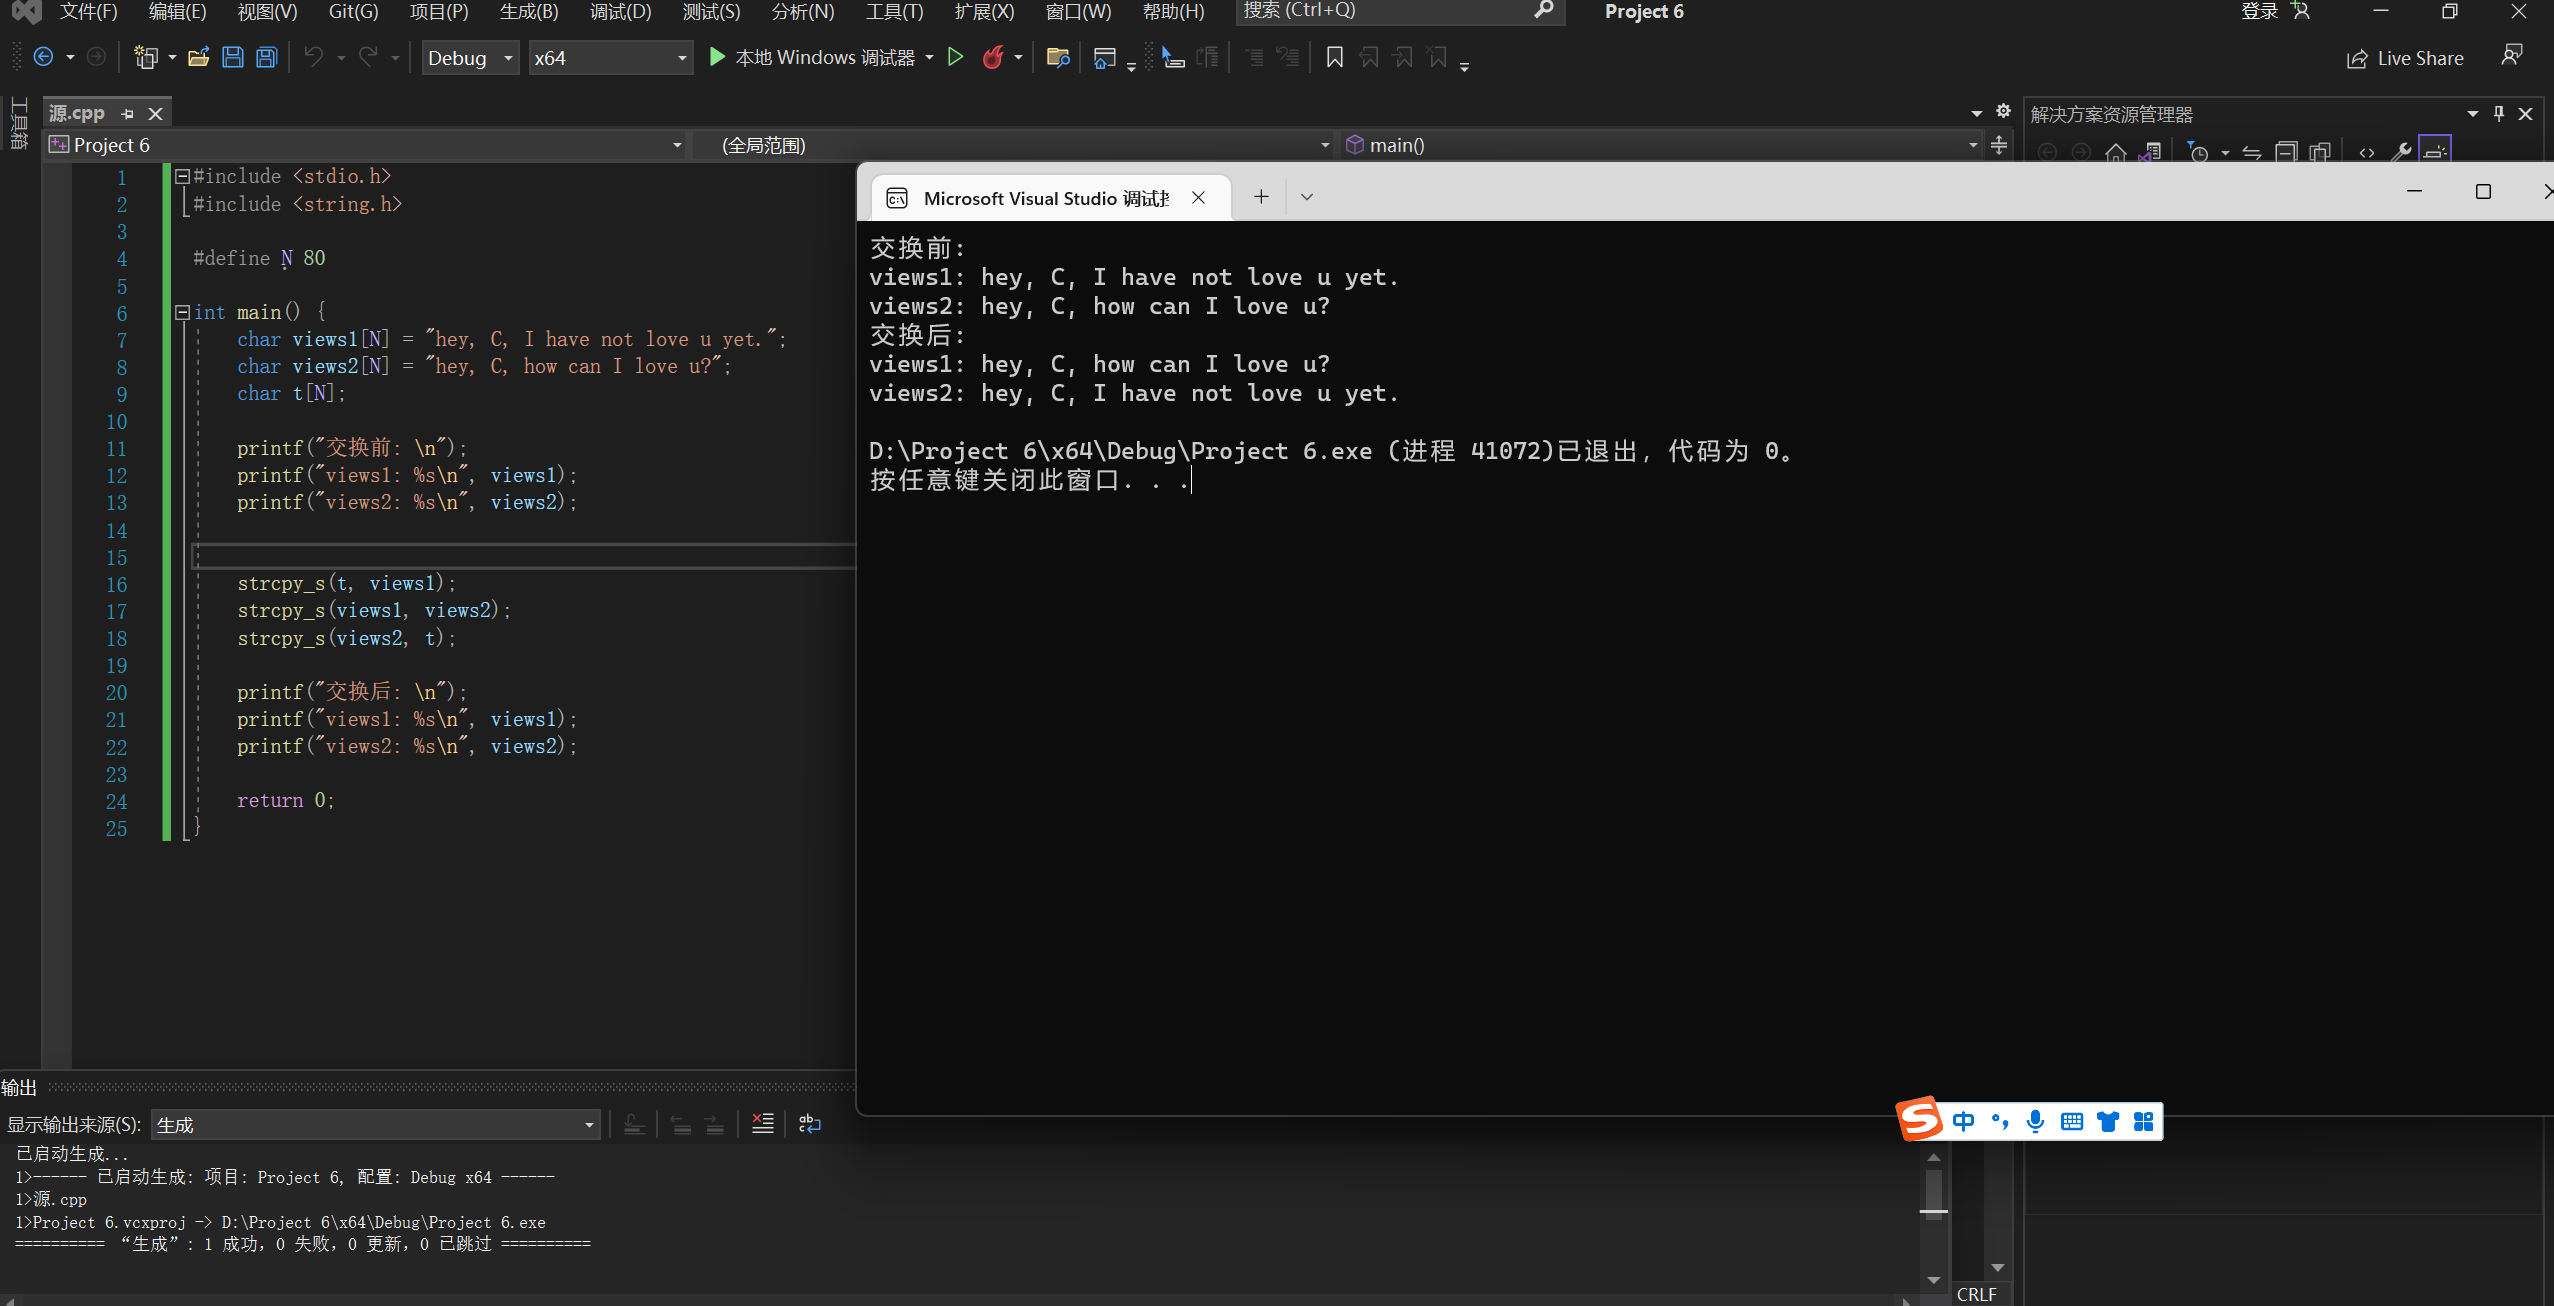2554x1306 pixels.
Task: Expand the output source 生成 combo box
Action: [375, 1125]
